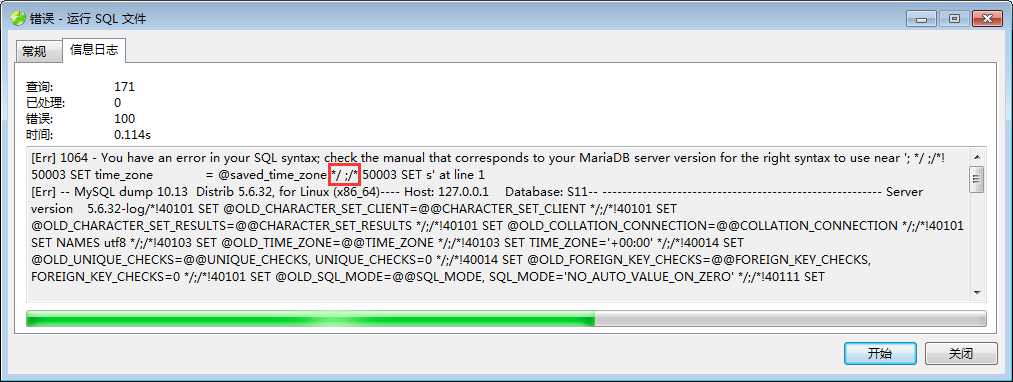Click the log scrollbar up arrow
The height and width of the screenshot is (382, 1013).
pyautogui.click(x=977, y=156)
